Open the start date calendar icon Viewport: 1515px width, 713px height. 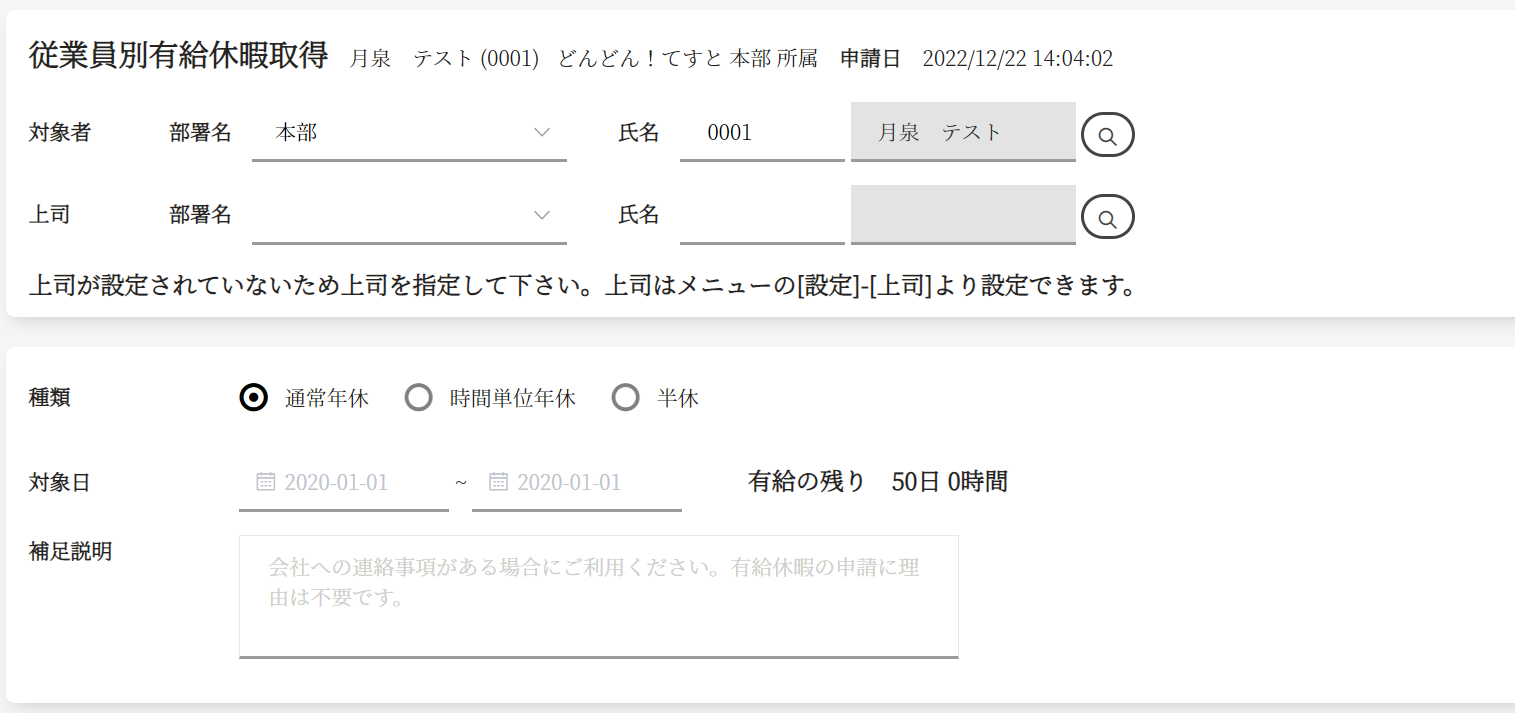265,482
